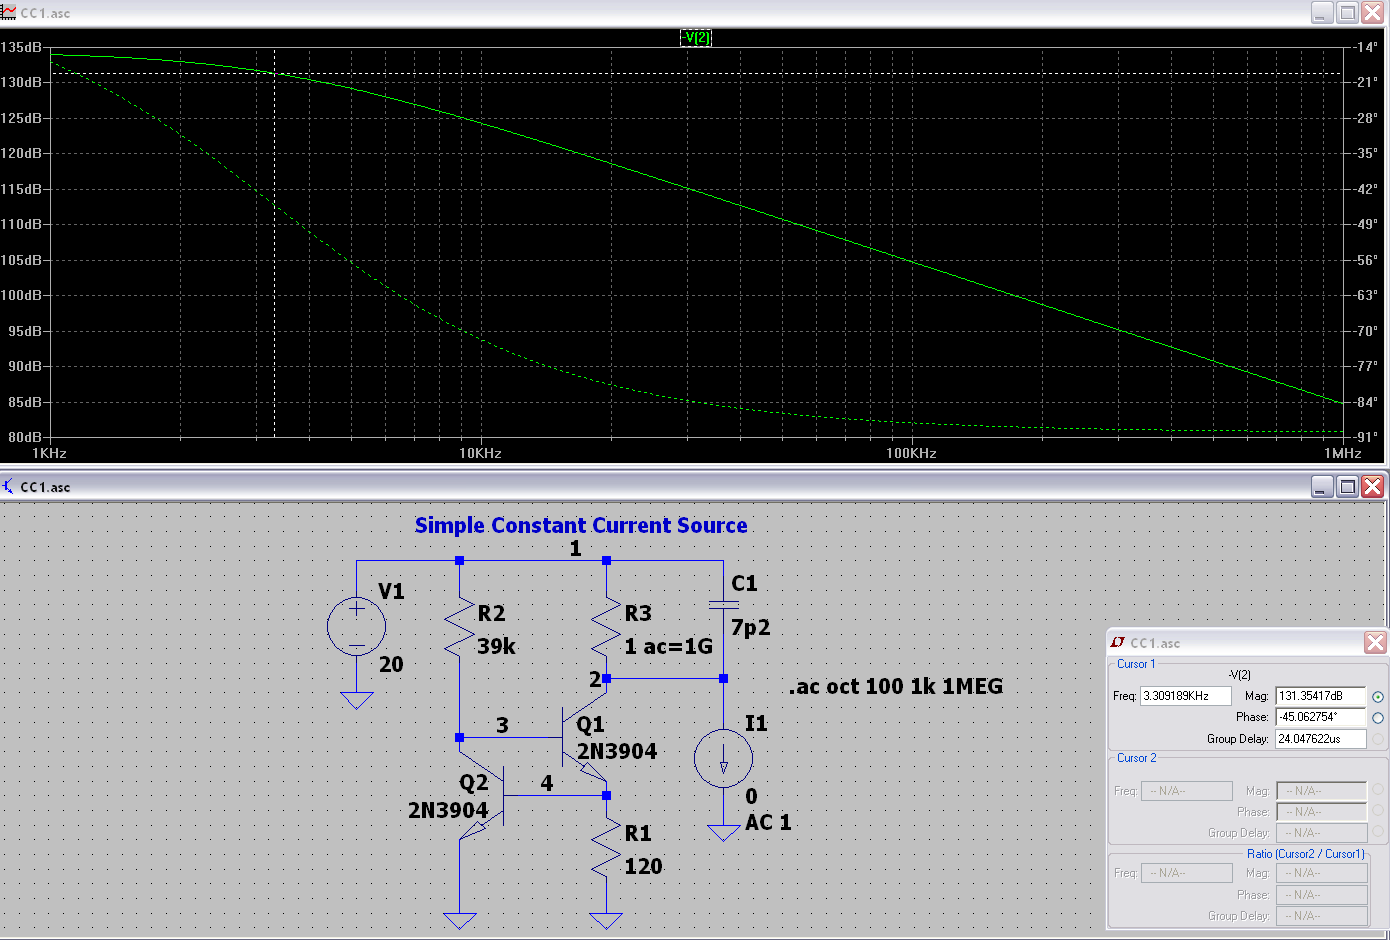Click the 'Cursor 2' group label
Screen dimensions: 1390x940
tap(1136, 758)
